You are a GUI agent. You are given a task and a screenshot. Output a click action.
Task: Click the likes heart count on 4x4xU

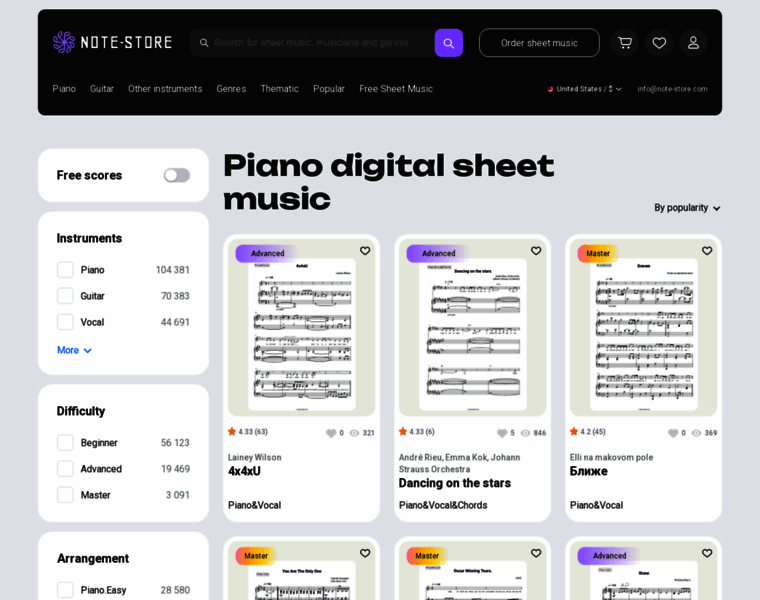click(x=335, y=433)
